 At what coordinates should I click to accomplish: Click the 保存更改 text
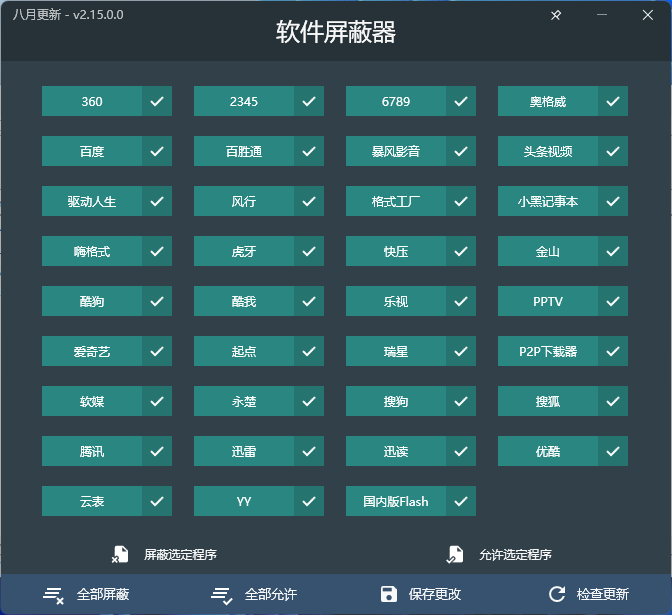click(x=435, y=594)
